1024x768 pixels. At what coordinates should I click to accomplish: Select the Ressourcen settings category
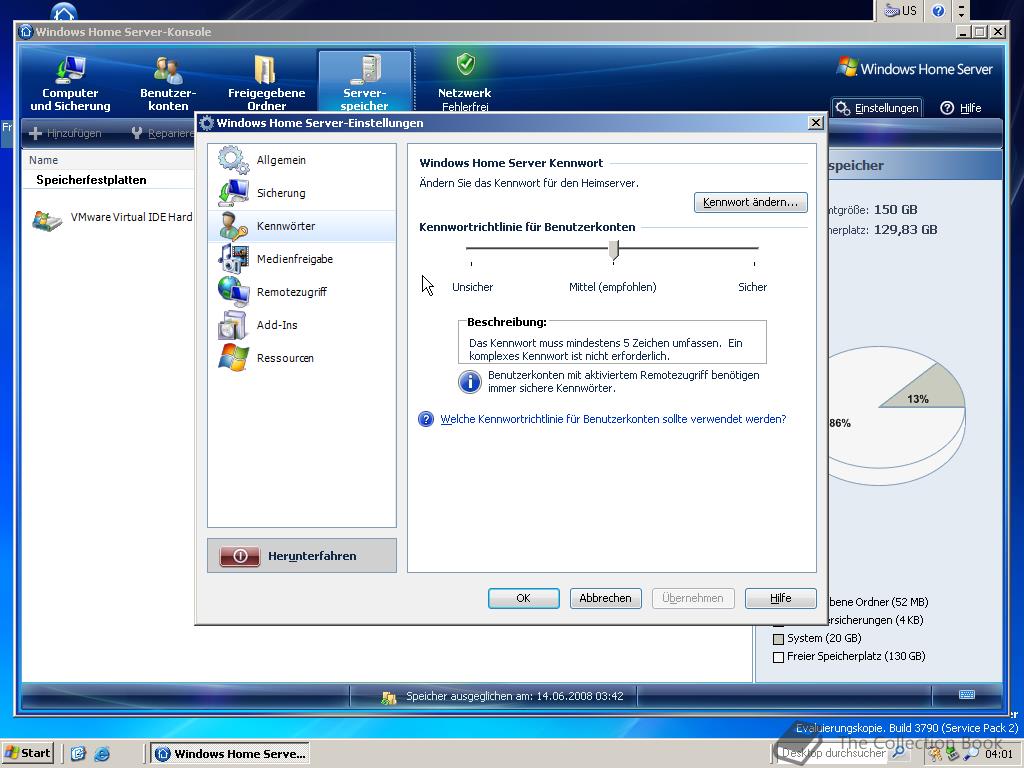(x=302, y=358)
